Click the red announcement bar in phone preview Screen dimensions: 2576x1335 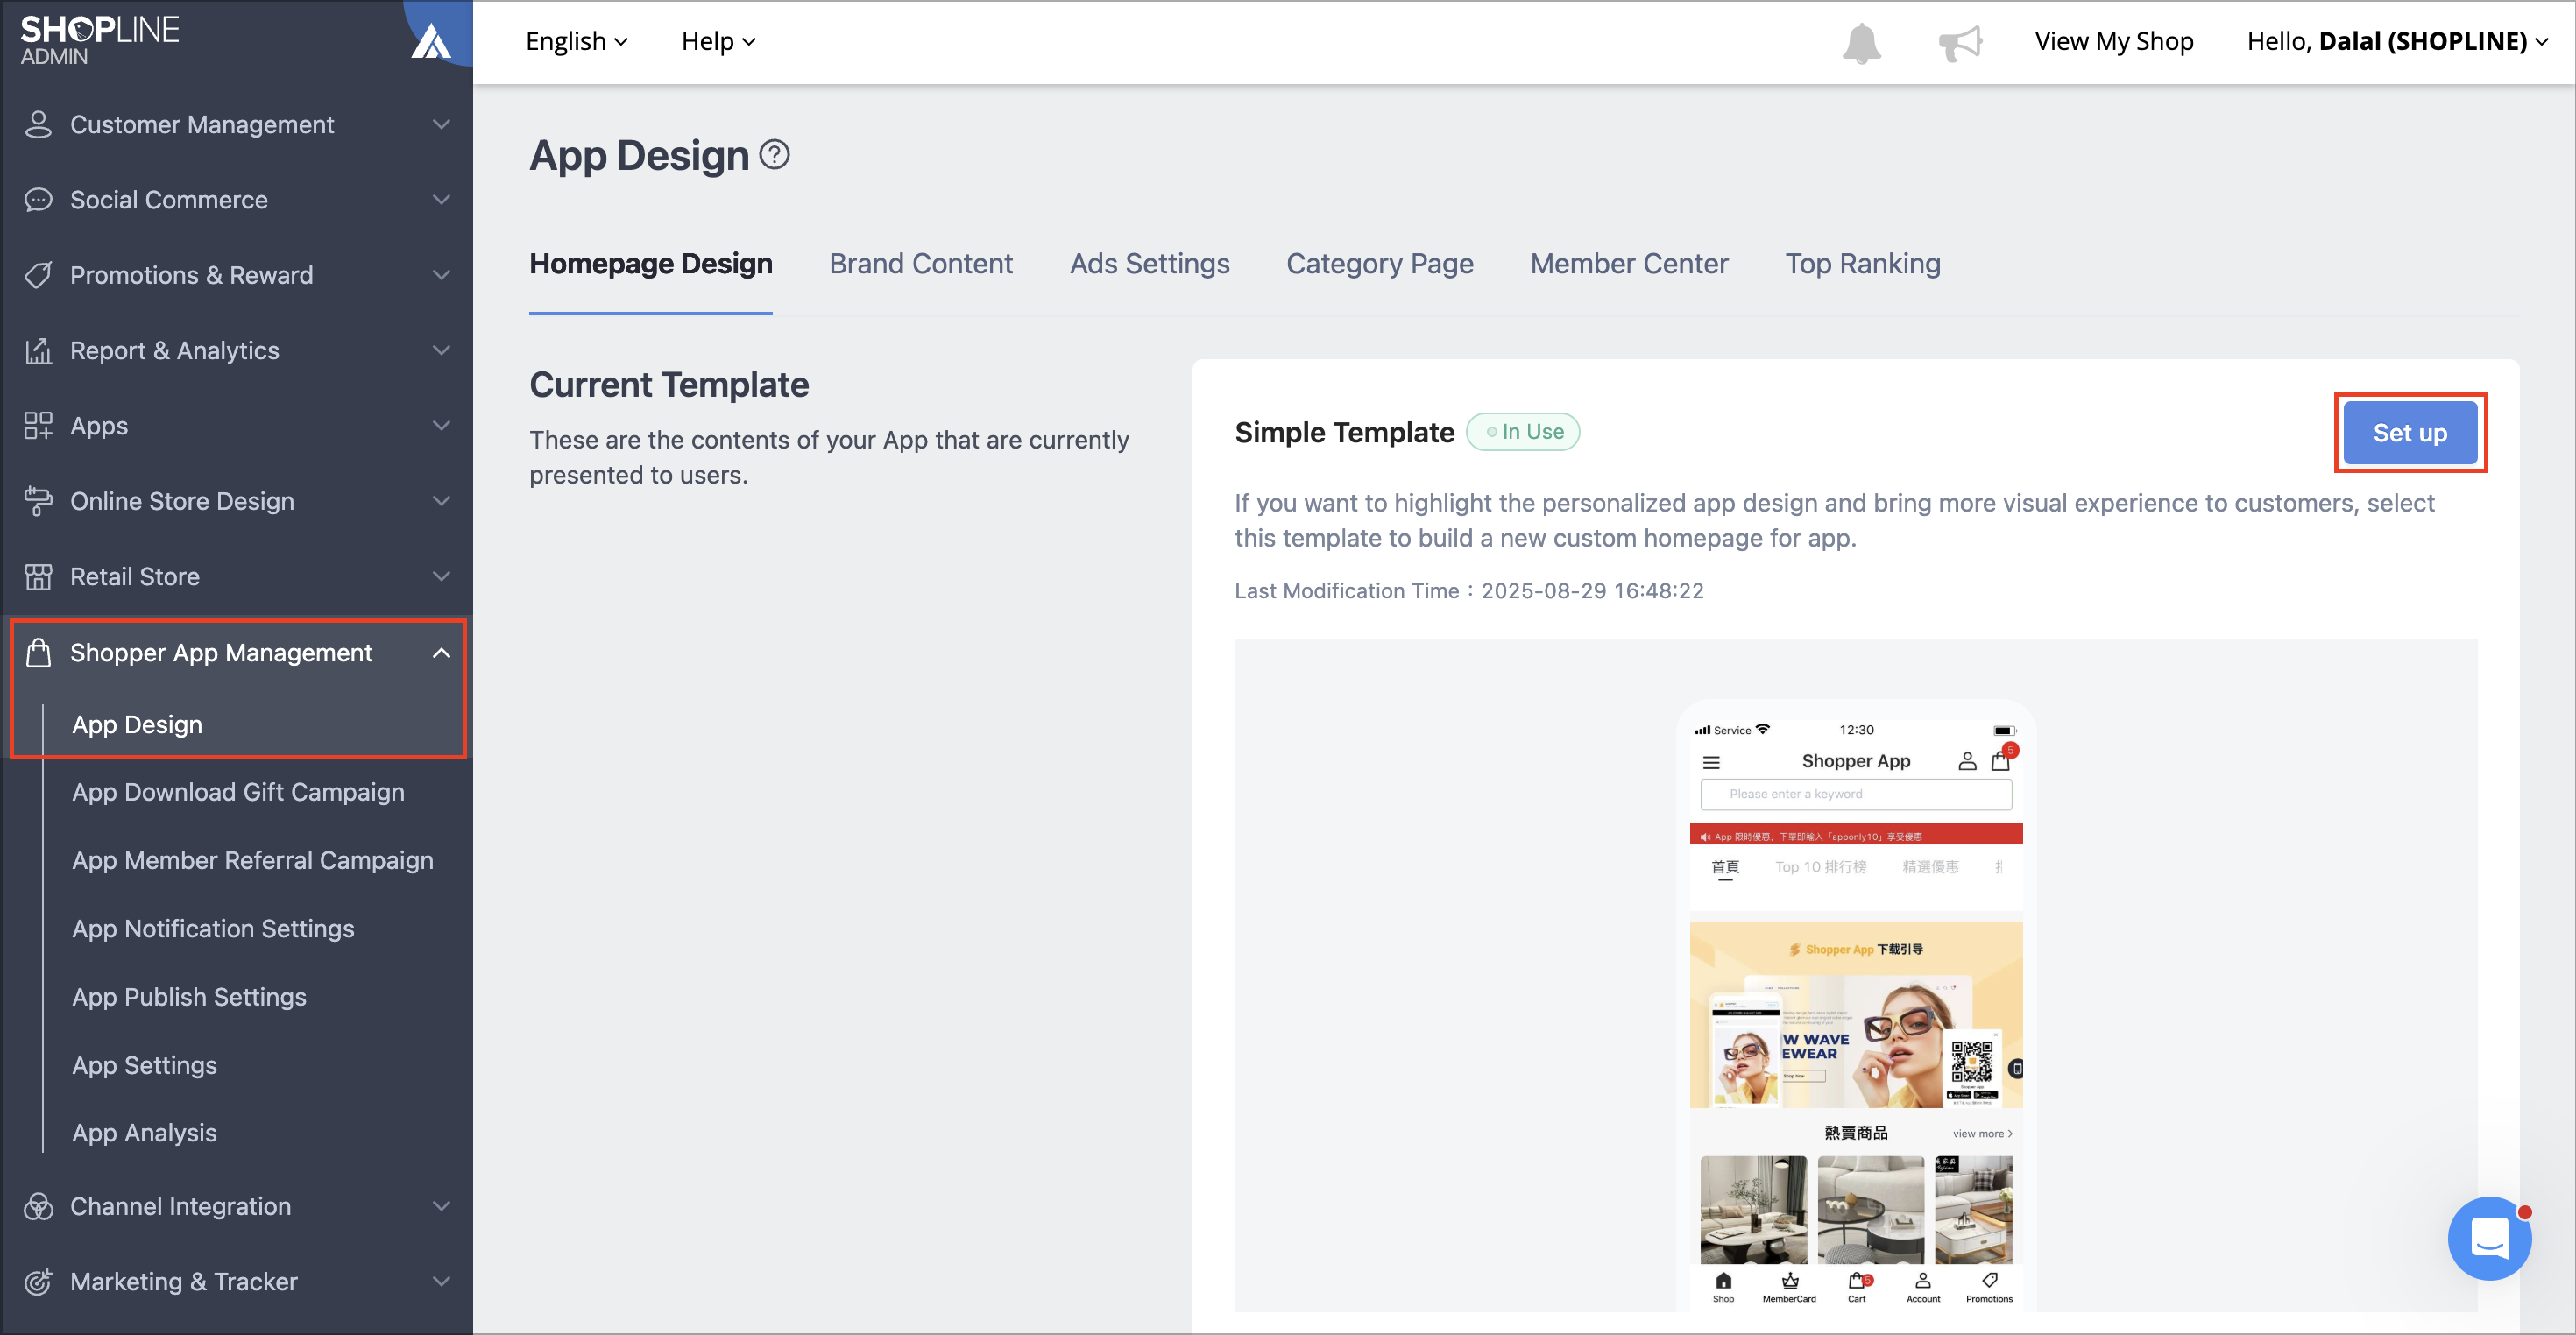point(1856,836)
